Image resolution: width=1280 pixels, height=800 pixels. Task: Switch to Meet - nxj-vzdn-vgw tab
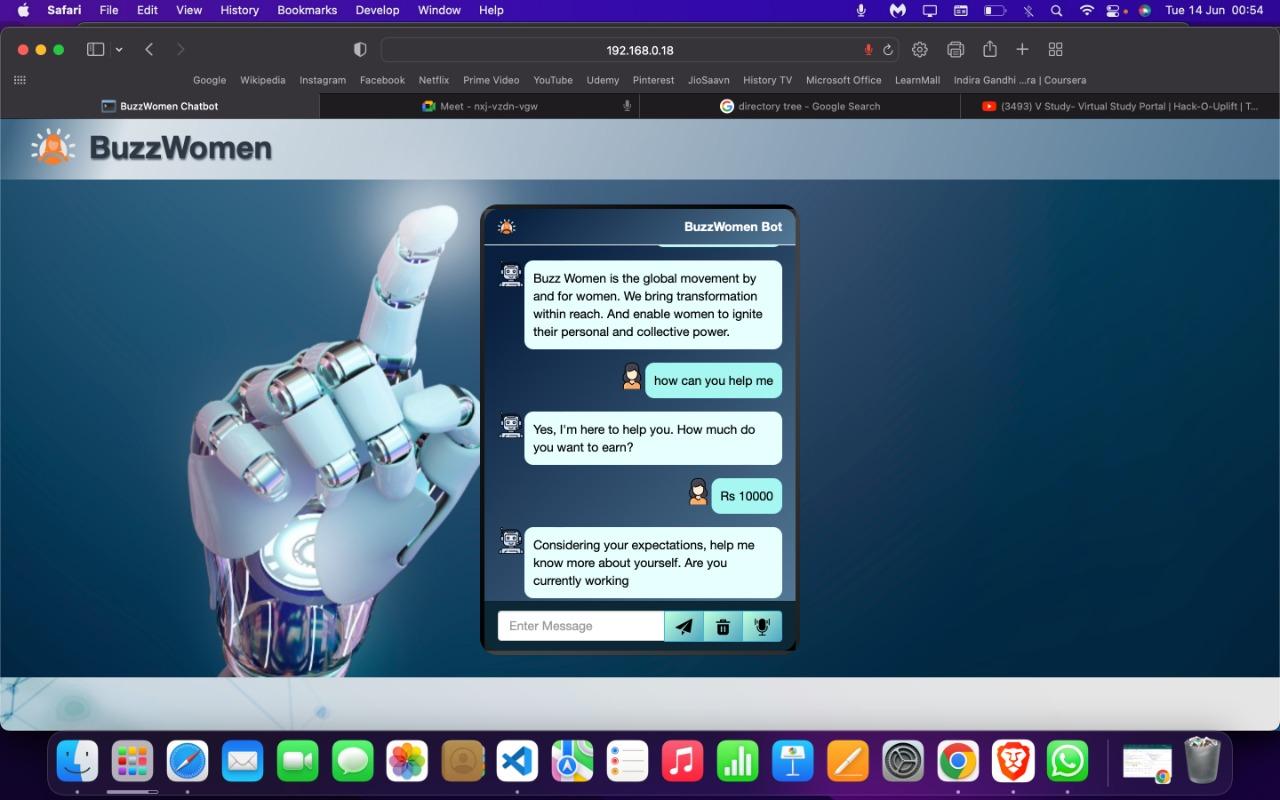(480, 106)
